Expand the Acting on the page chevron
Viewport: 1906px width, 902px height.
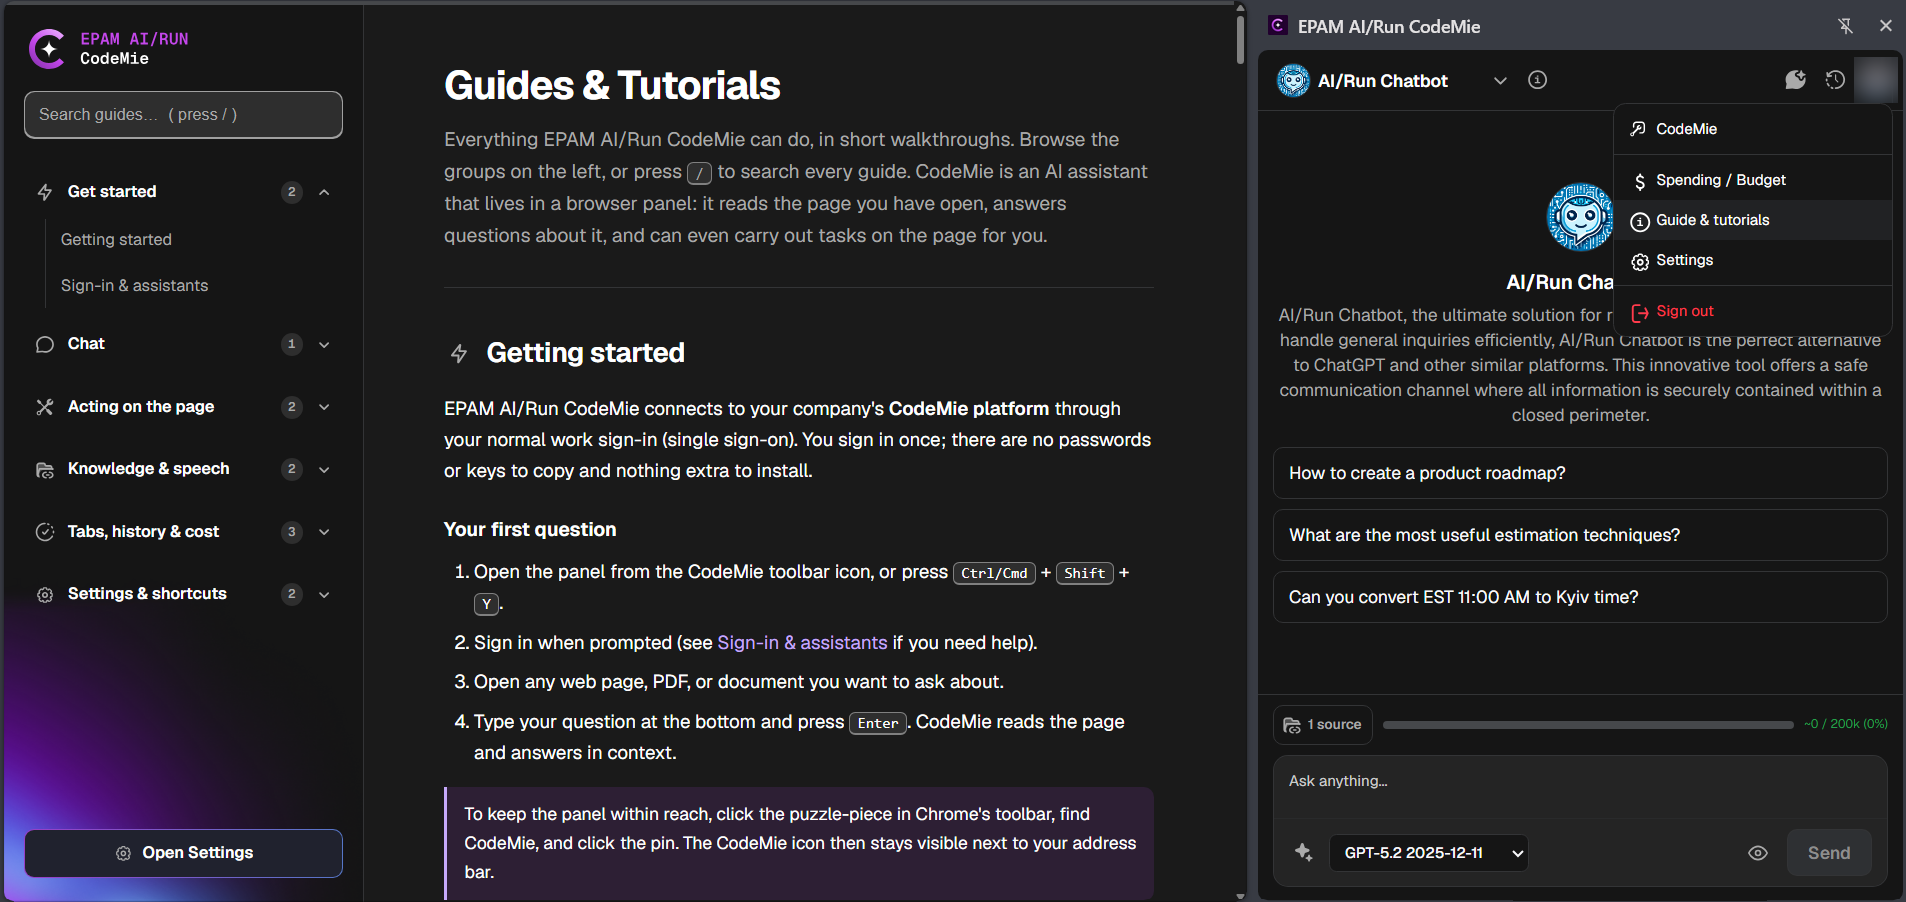(x=324, y=407)
